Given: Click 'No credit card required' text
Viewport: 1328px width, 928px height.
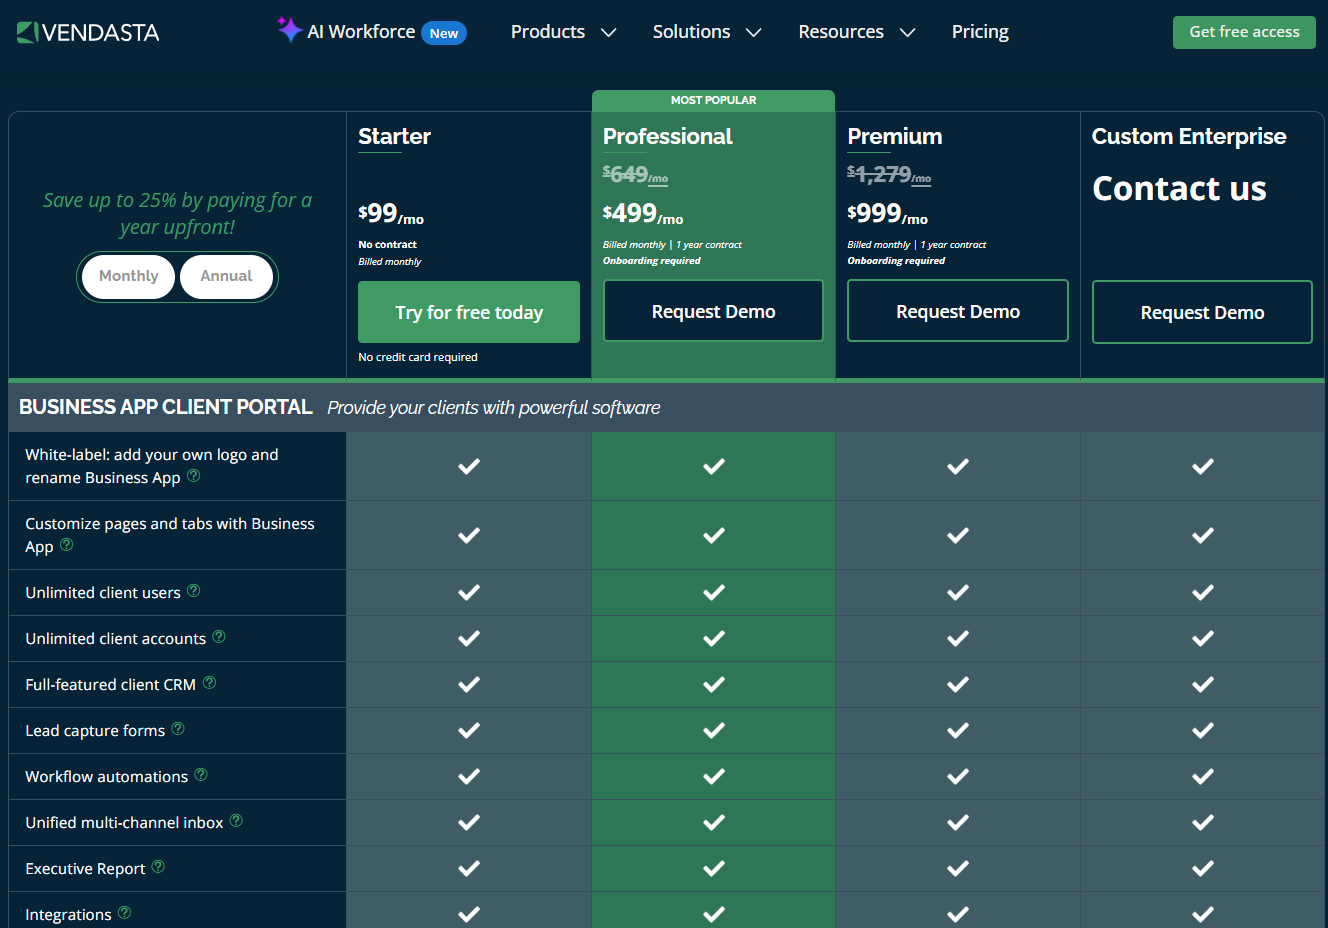Looking at the screenshot, I should [418, 357].
